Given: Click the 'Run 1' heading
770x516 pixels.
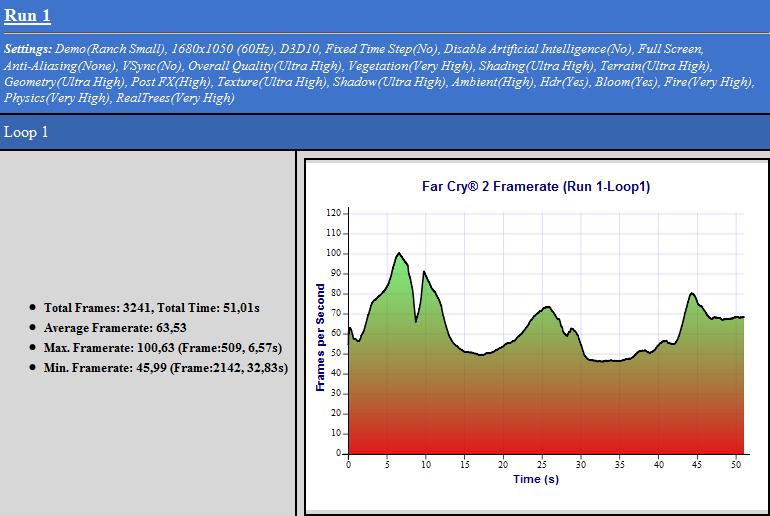Looking at the screenshot, I should click(27, 15).
